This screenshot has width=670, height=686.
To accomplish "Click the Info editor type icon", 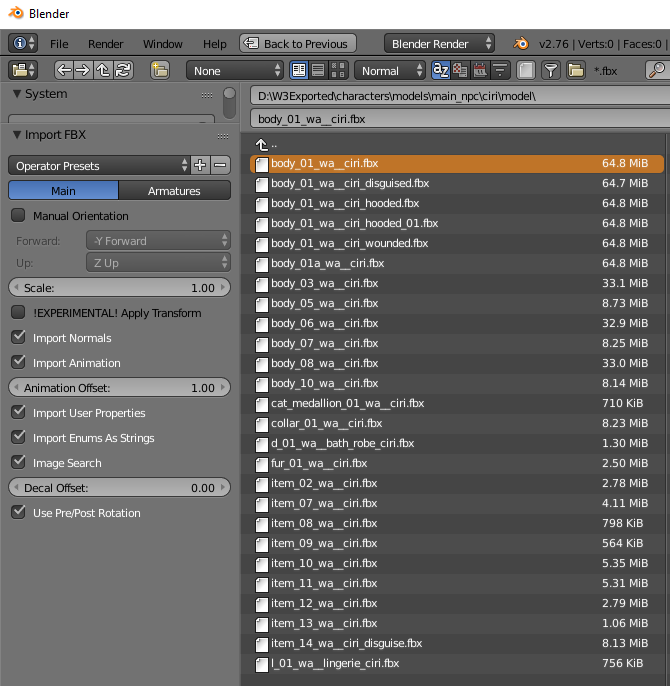I will pos(23,43).
